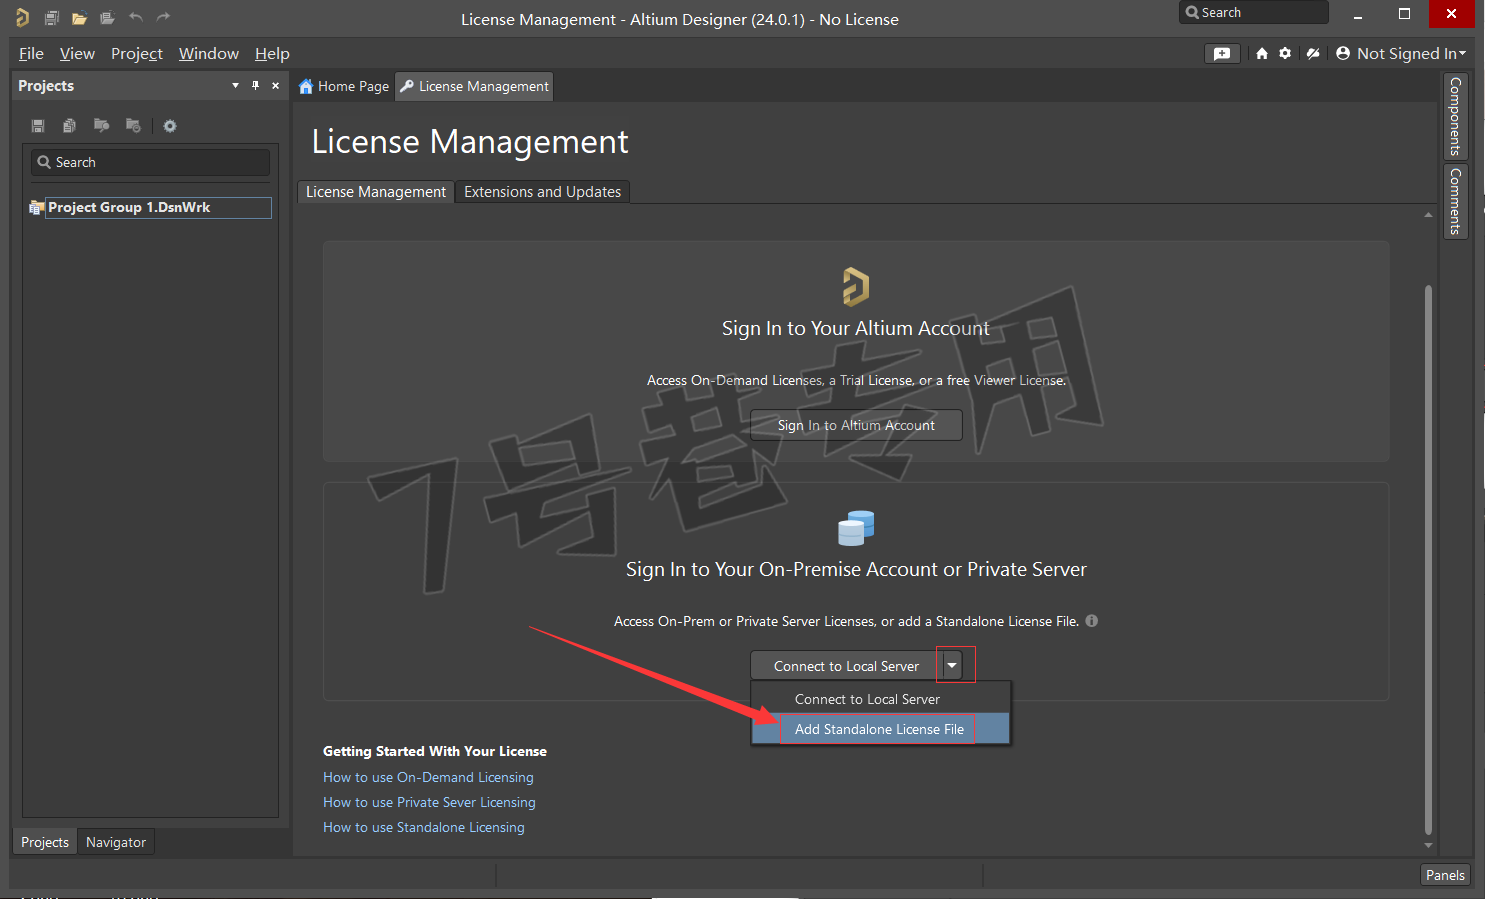Open the View menu

(x=77, y=54)
